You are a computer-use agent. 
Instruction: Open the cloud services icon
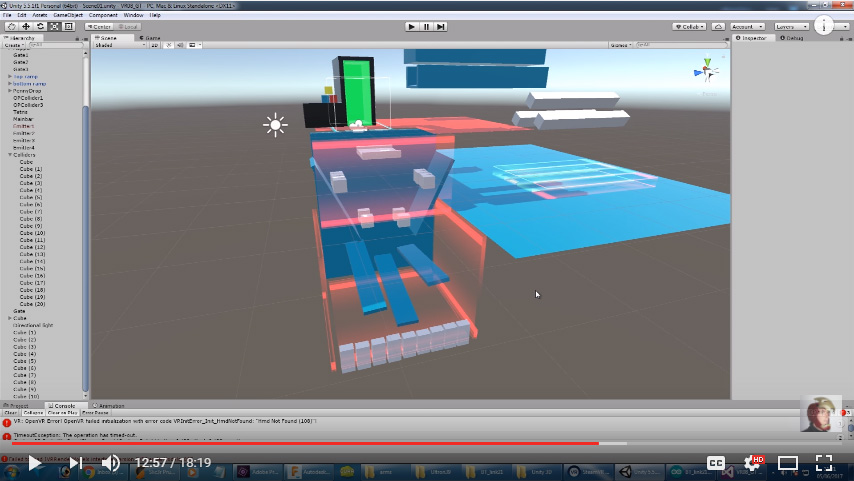717,26
